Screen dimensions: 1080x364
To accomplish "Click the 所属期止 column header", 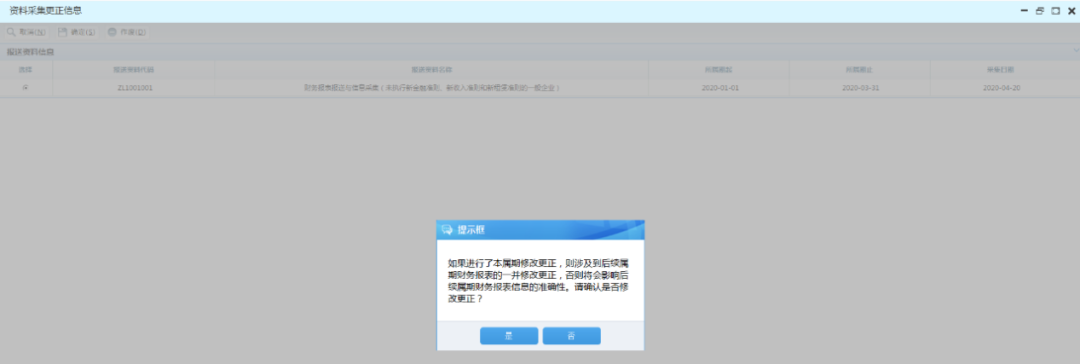I will tap(860, 70).
